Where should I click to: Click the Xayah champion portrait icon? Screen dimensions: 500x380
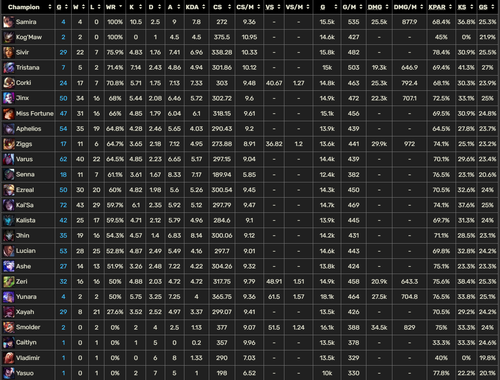pos(8,312)
